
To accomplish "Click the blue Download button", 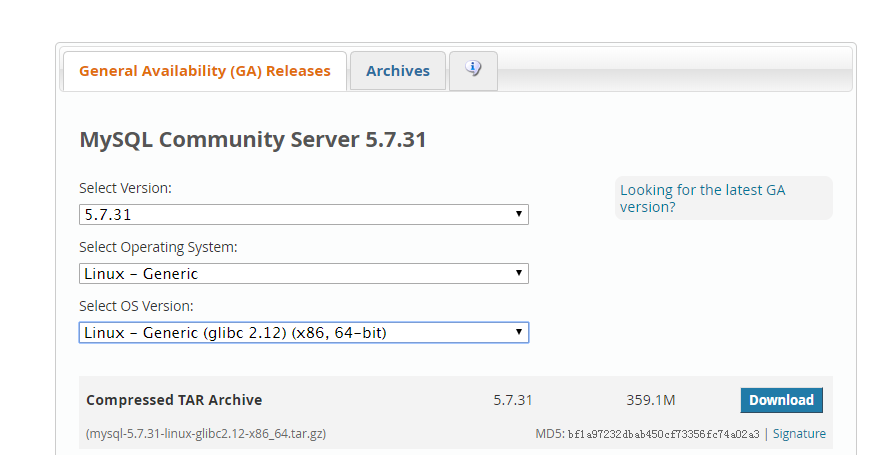I will pos(781,400).
